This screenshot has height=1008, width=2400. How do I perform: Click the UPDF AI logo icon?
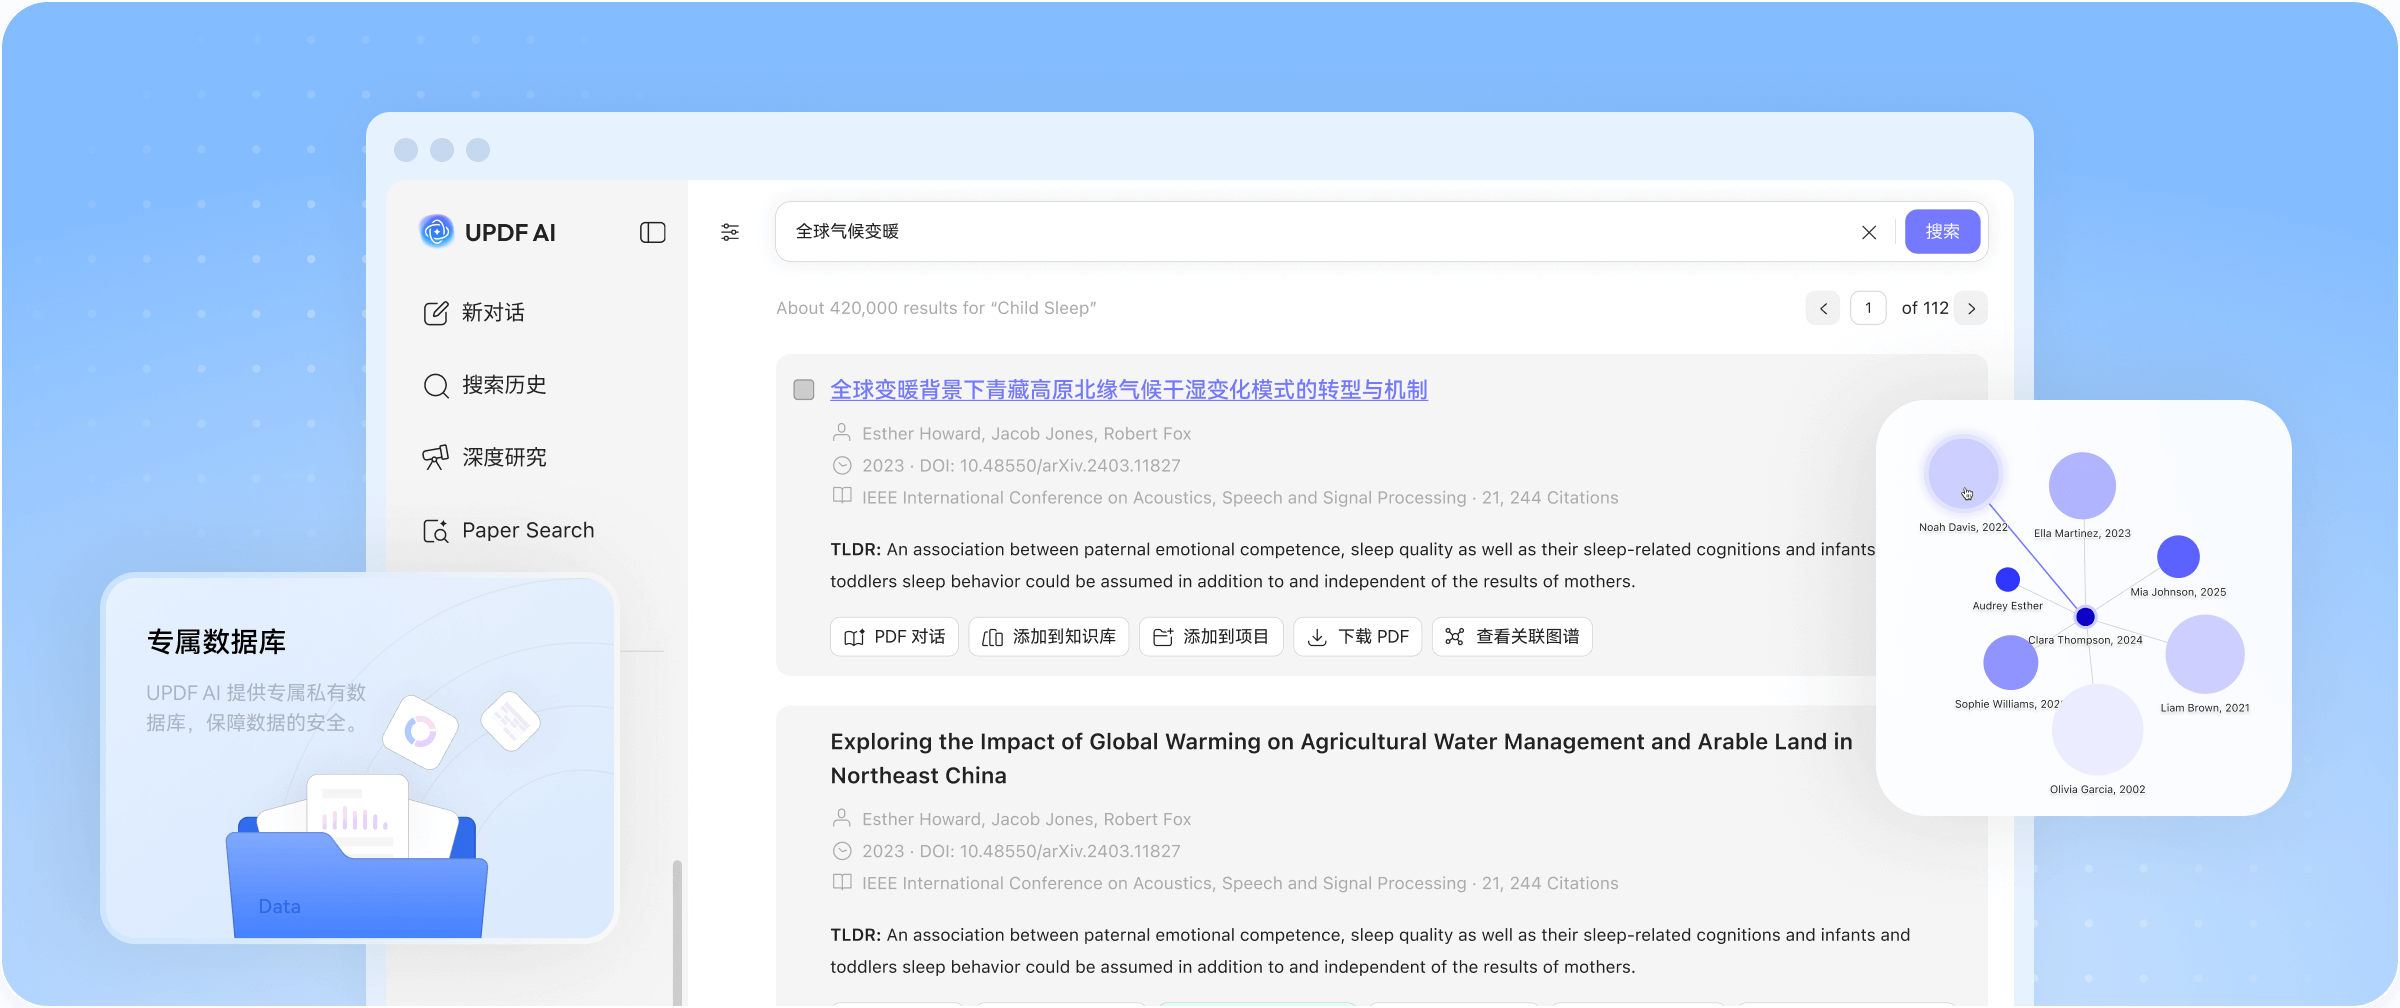point(436,232)
